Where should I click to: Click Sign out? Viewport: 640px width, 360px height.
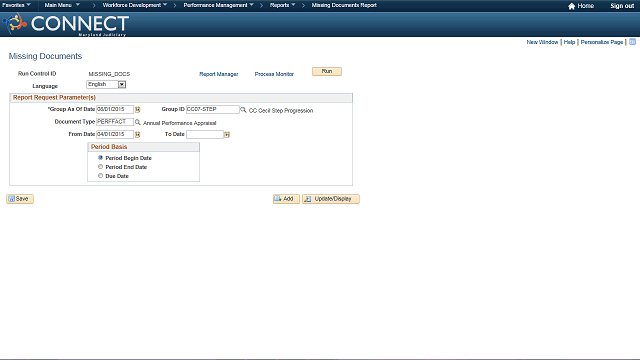click(622, 6)
